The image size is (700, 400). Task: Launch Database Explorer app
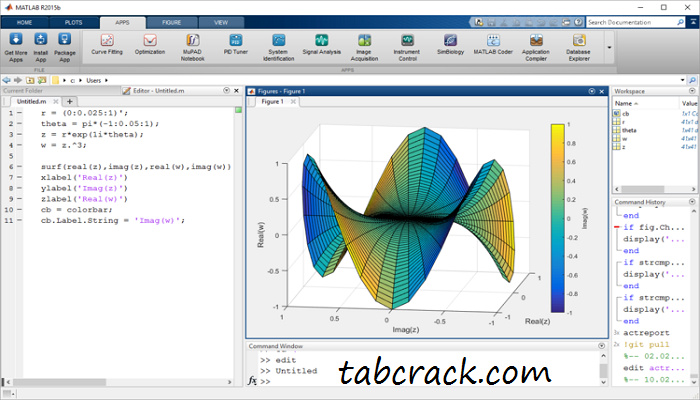click(x=579, y=47)
